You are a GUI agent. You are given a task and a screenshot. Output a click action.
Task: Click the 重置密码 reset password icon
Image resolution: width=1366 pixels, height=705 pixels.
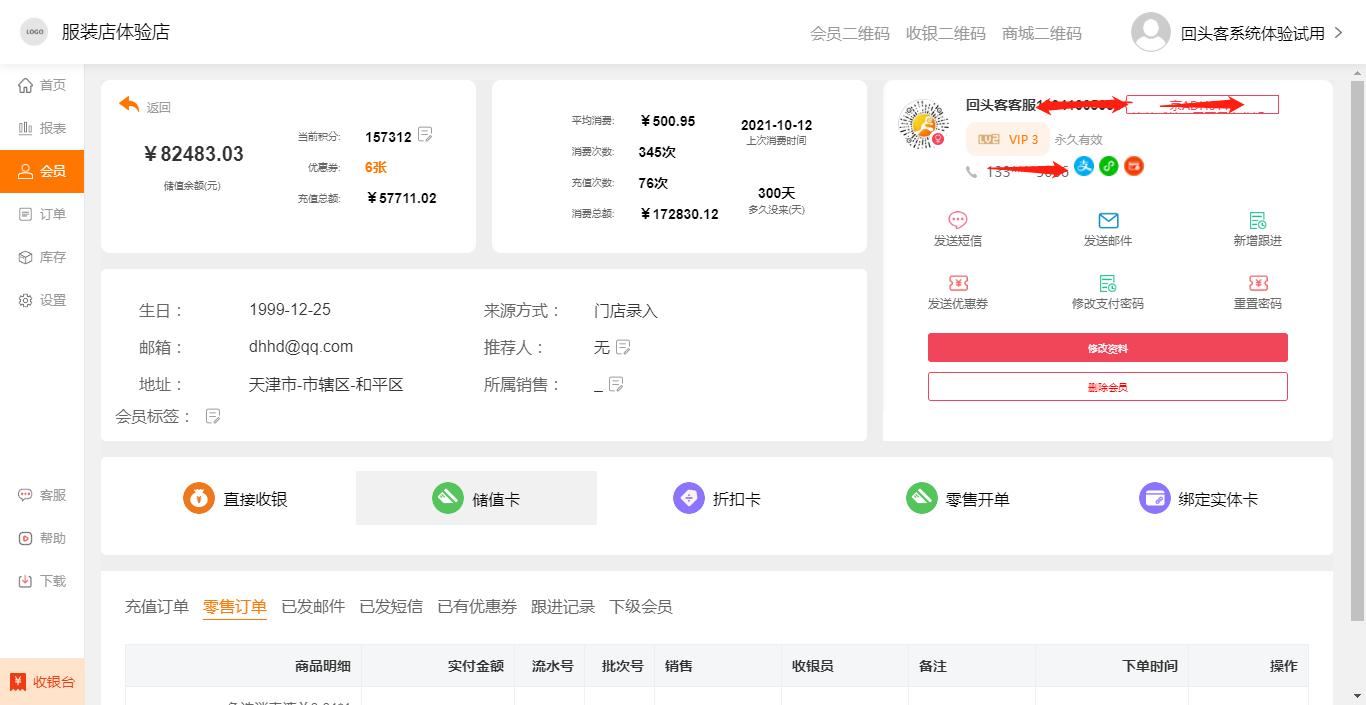[1256, 291]
